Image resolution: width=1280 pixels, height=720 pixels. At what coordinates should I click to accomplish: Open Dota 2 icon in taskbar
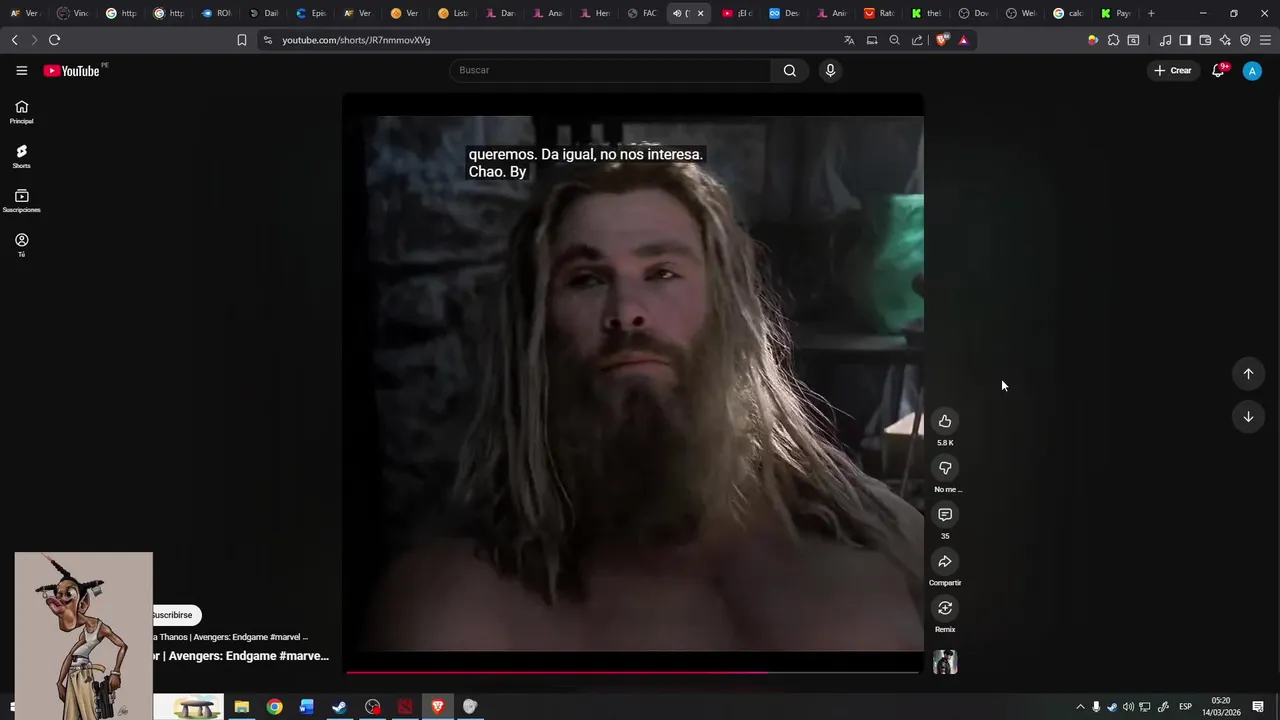pyautogui.click(x=405, y=707)
